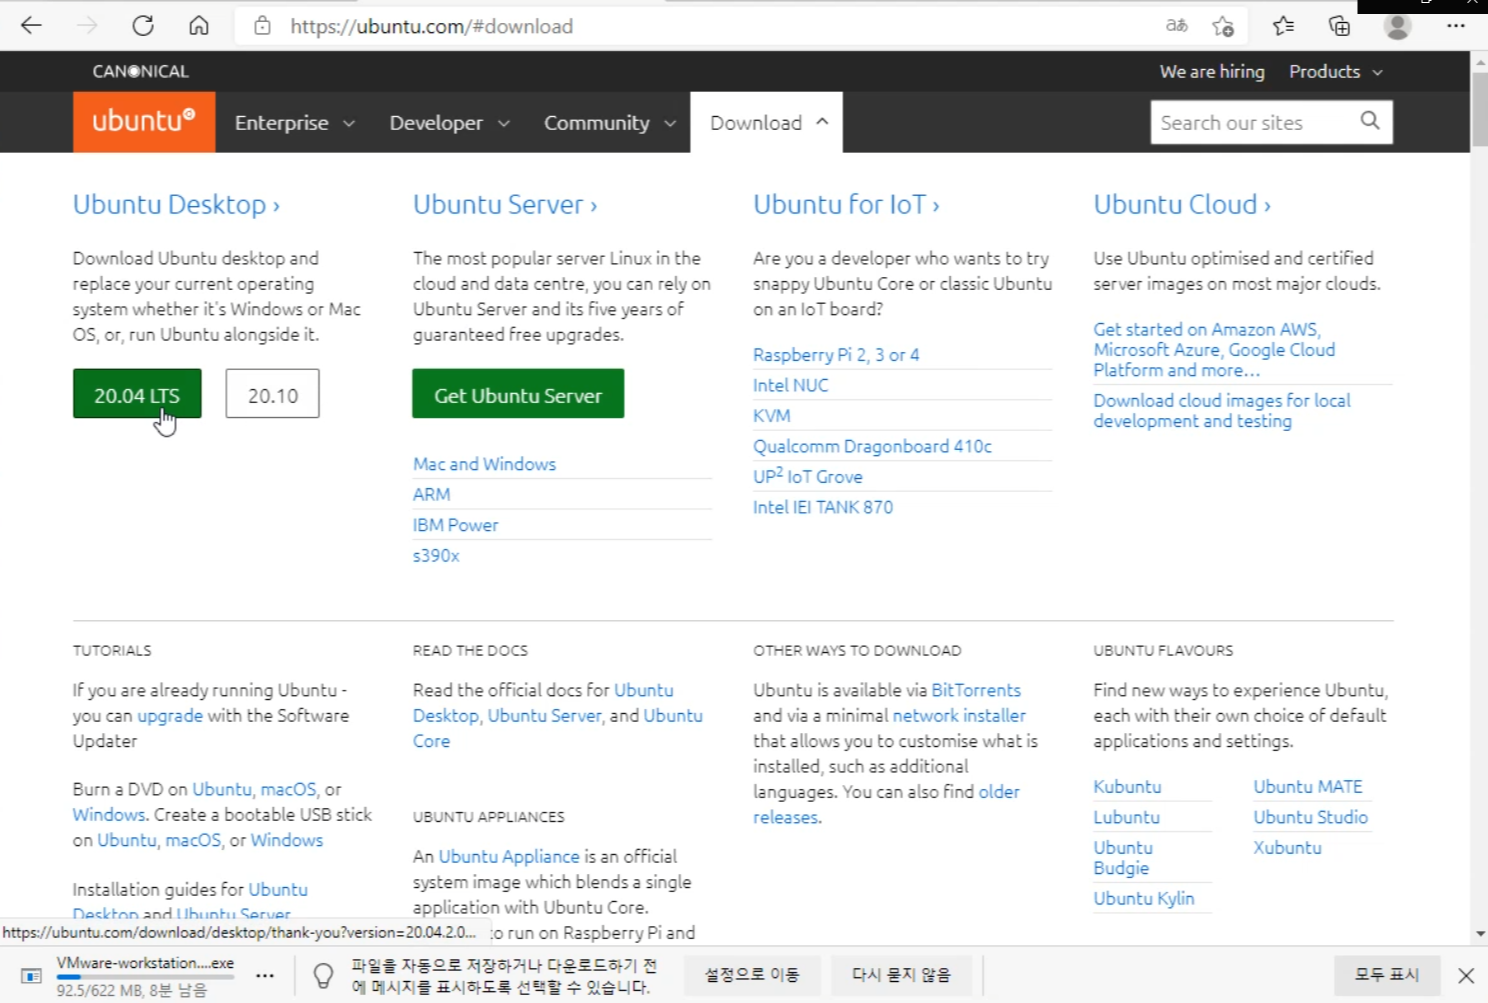1488x1003 pixels.
Task: Click the search magnifier icon
Action: pos(1370,121)
